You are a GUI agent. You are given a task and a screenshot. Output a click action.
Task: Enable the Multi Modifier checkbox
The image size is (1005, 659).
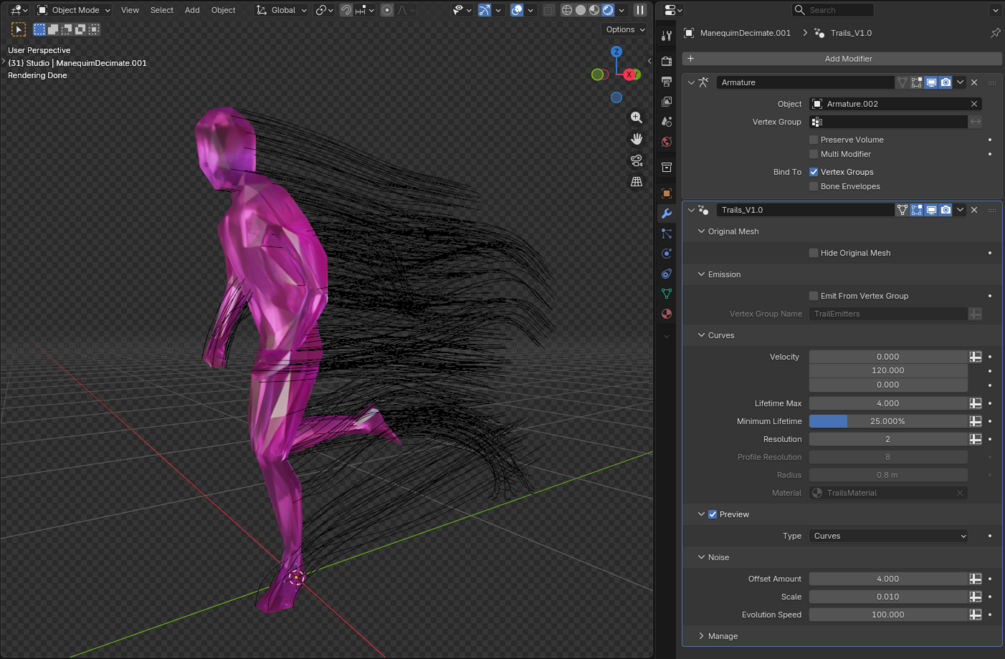click(814, 154)
